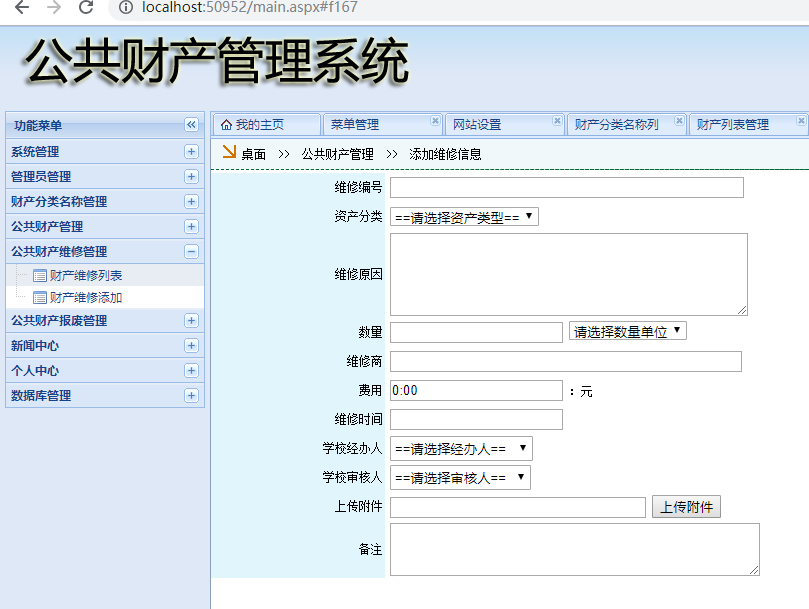Open the 资产分类 type dropdown
The height and width of the screenshot is (609, 809).
point(464,217)
